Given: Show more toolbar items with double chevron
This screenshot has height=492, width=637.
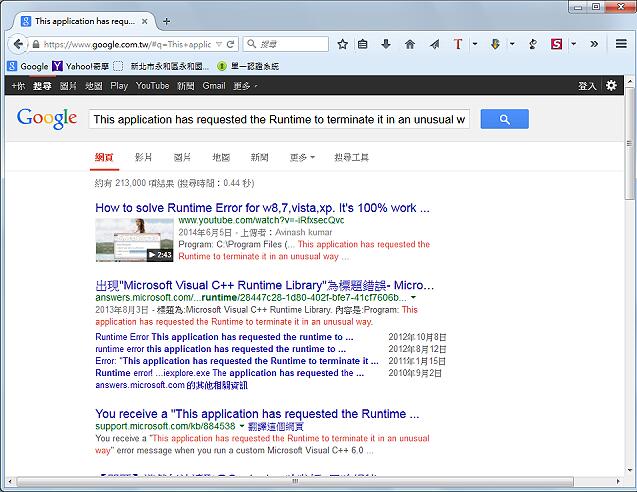Looking at the screenshot, I should click(594, 44).
